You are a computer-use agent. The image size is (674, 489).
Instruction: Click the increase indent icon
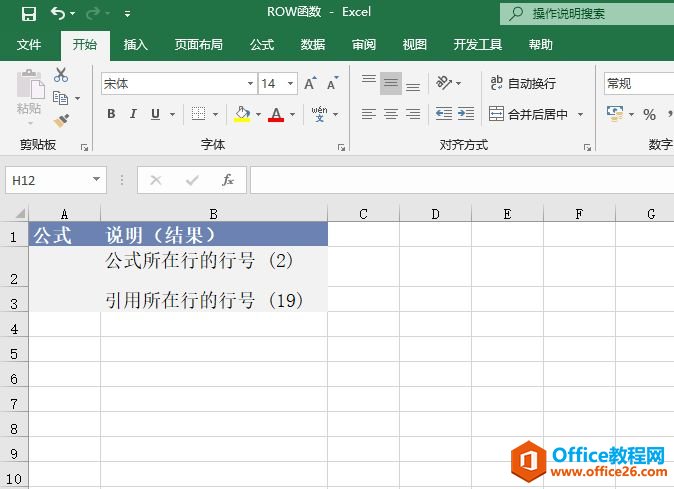click(x=466, y=114)
